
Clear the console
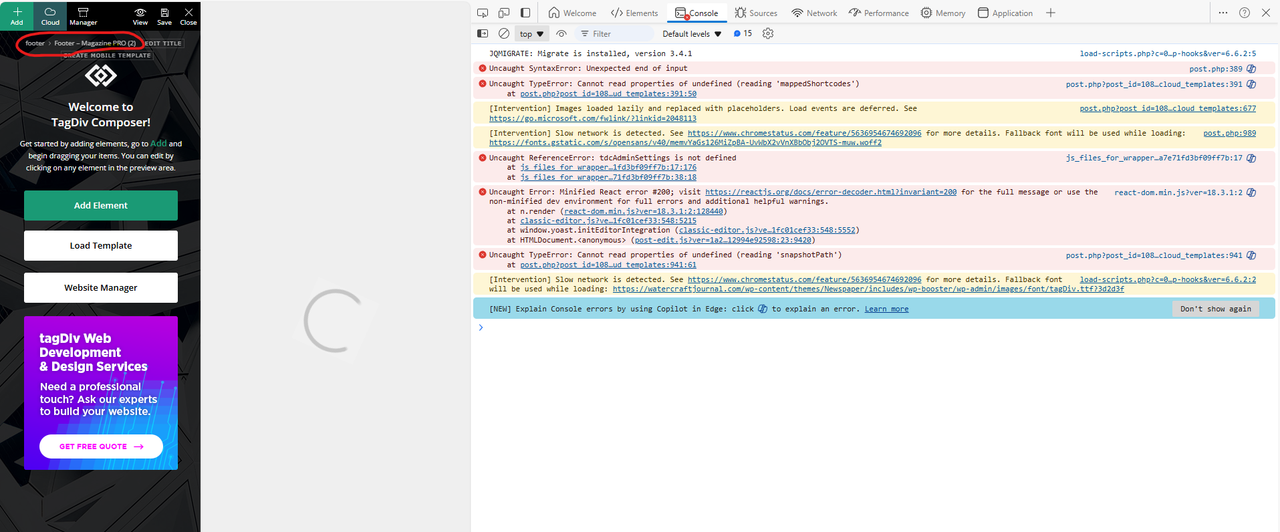click(504, 34)
